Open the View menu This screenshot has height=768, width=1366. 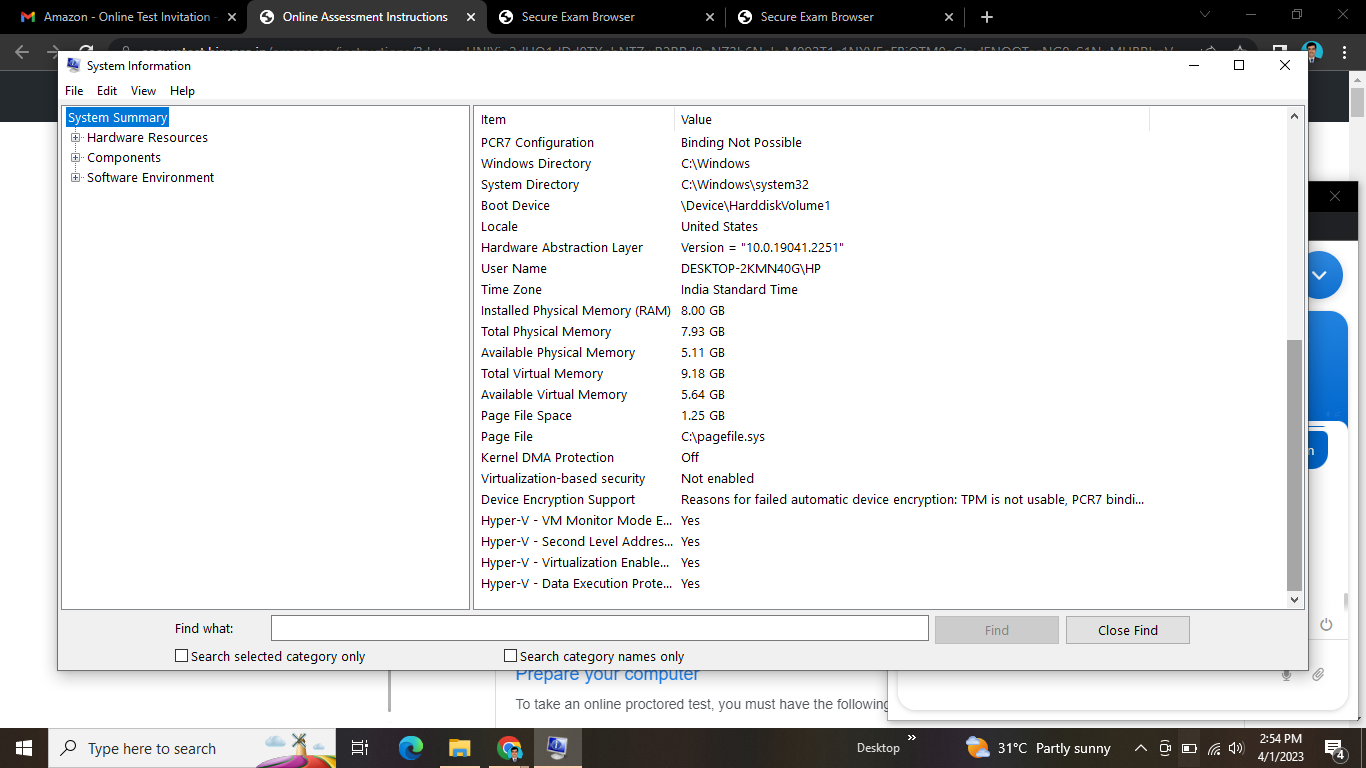pyautogui.click(x=143, y=91)
